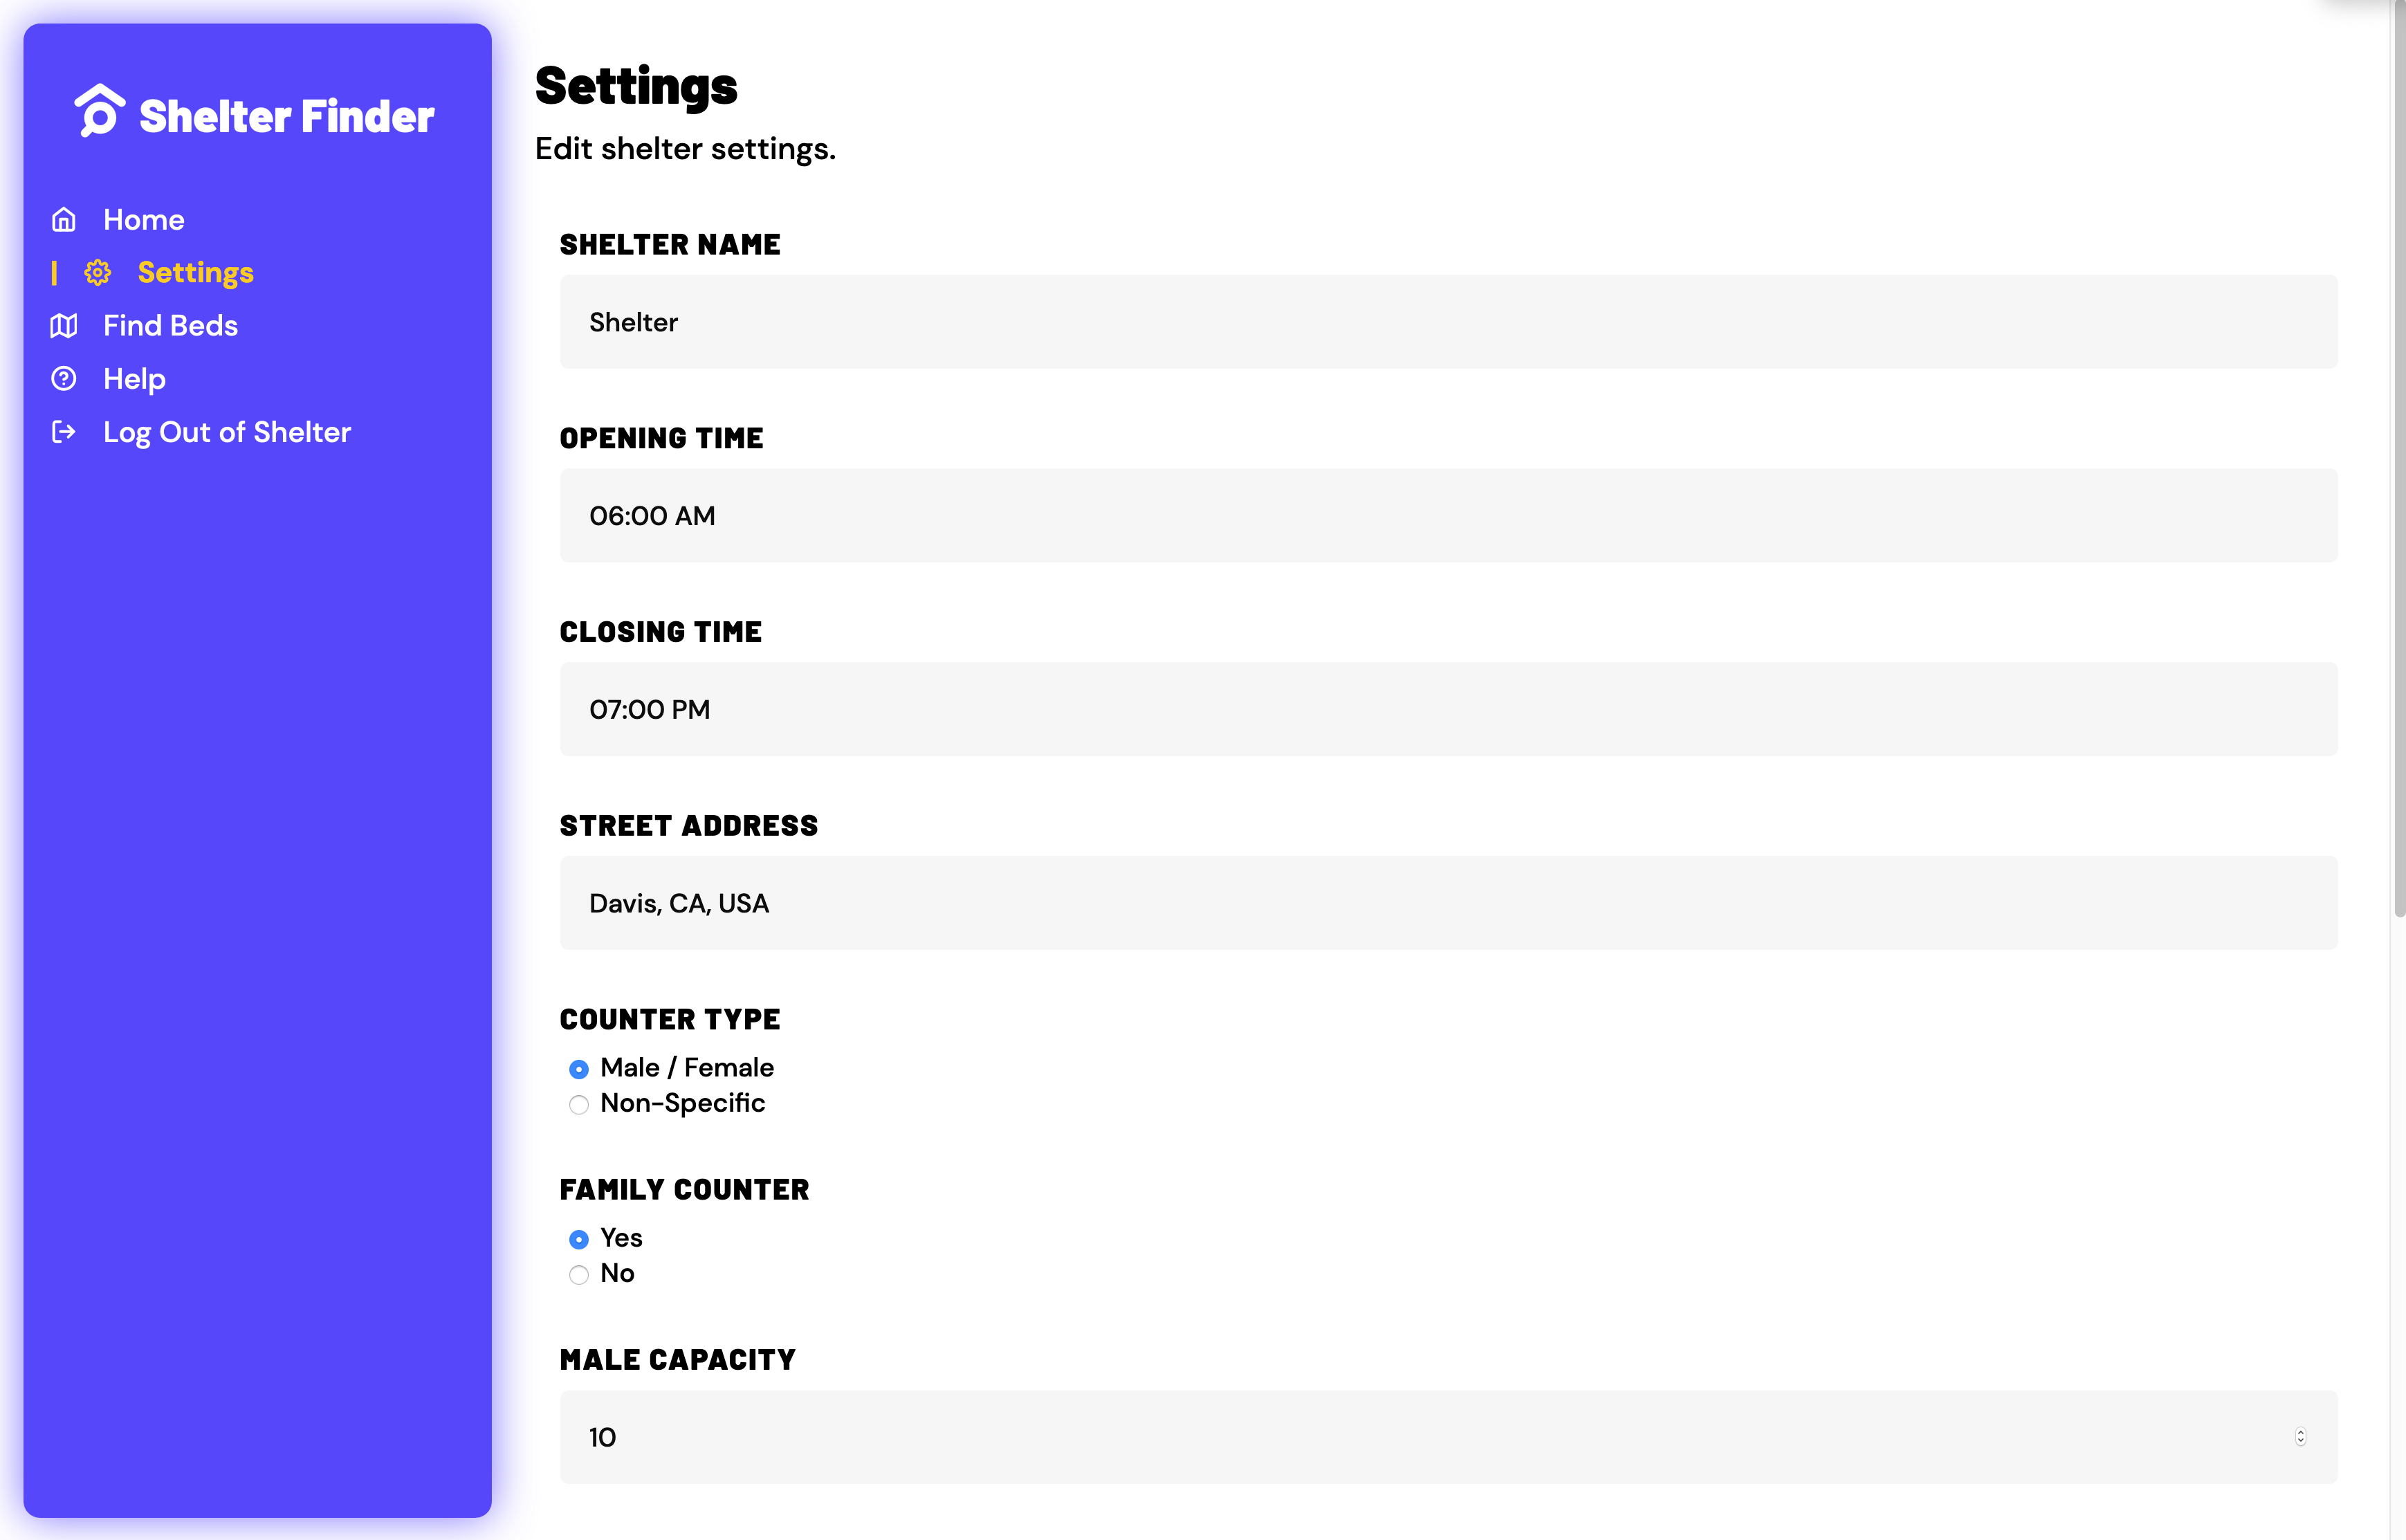Viewport: 2406px width, 1540px height.
Task: Click Log Out of Shelter
Action: click(227, 432)
